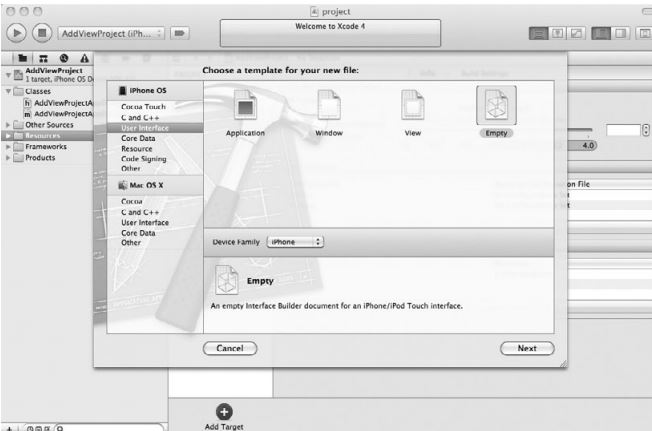This screenshot has width=652, height=431.
Task: Select the Frameworks folder
Action: click(x=40, y=147)
